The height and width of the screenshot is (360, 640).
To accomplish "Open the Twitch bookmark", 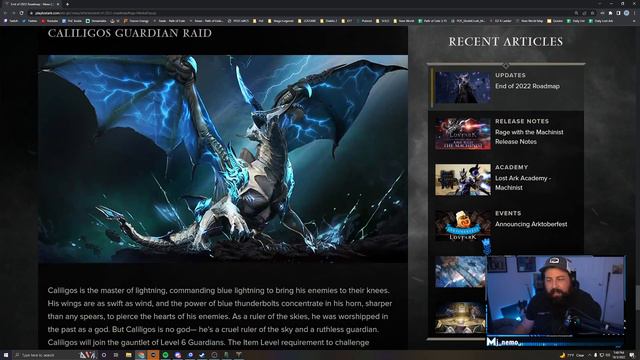I will [x=11, y=21].
